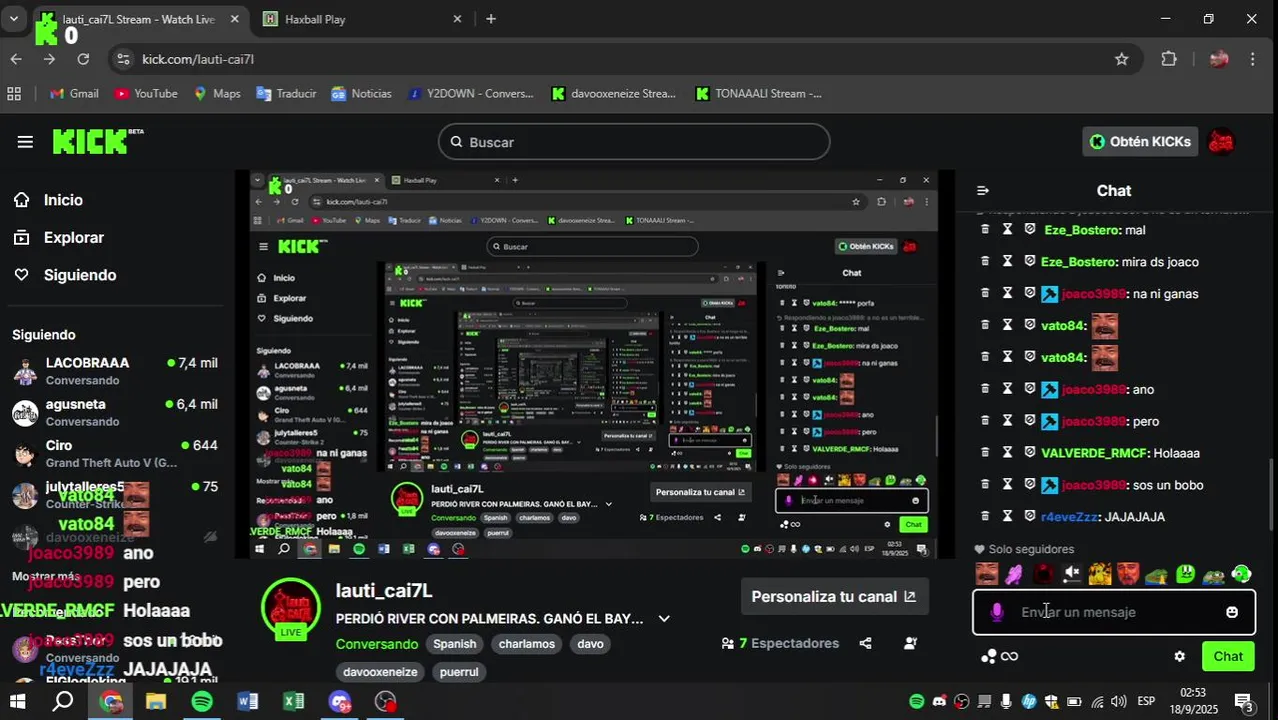Open Siguiendo in sidebar navigation
Screen dimensions: 1278x720
(80, 275)
